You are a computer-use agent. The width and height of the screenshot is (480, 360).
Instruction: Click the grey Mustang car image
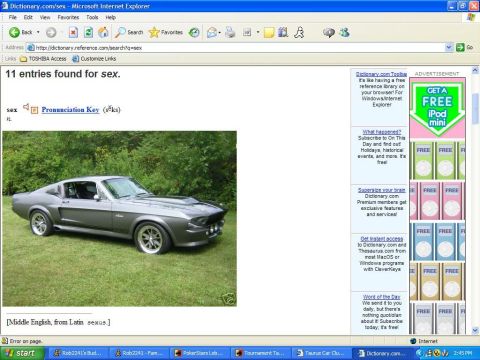click(x=120, y=219)
